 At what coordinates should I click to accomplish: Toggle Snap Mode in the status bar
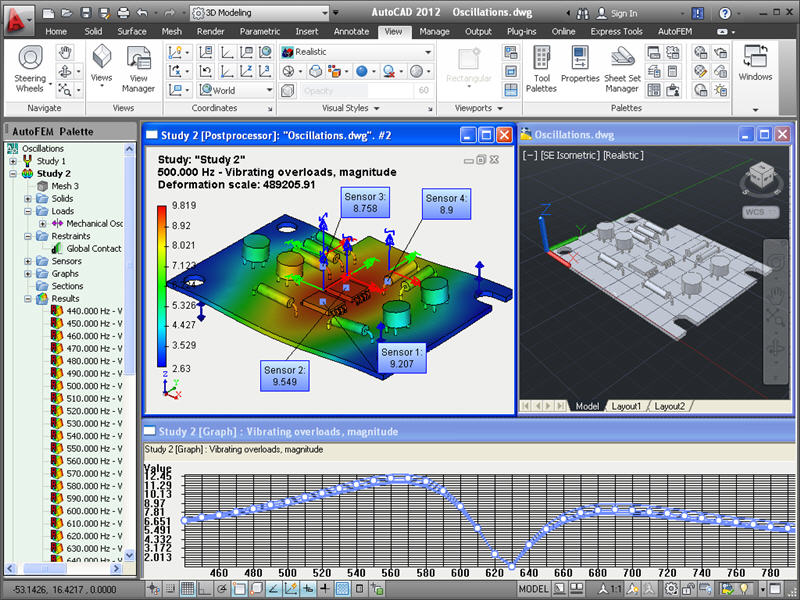pyautogui.click(x=170, y=589)
